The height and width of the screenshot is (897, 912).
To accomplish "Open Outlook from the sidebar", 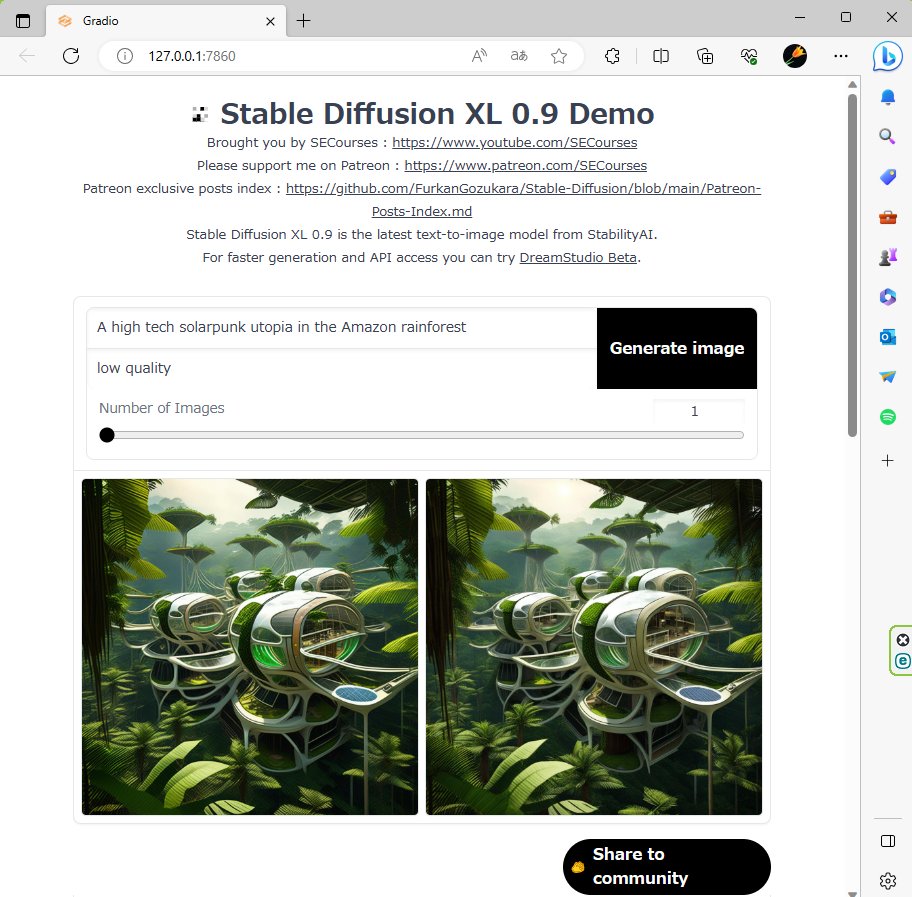I will 887,337.
